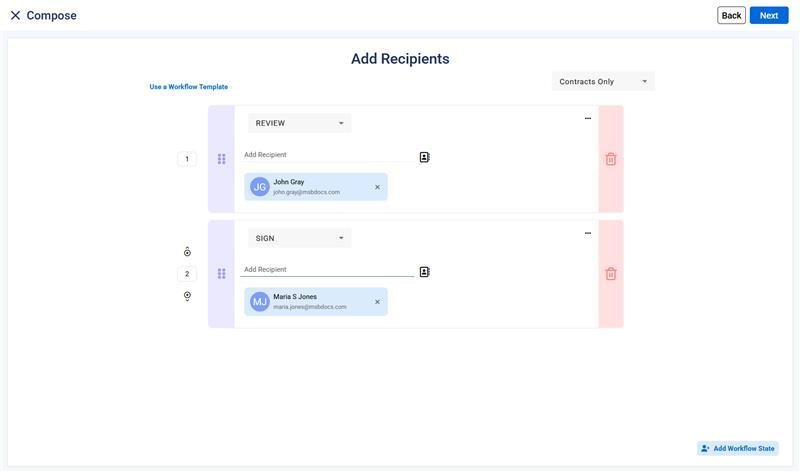Focus Add Recipient field in SIGN step

(326, 270)
